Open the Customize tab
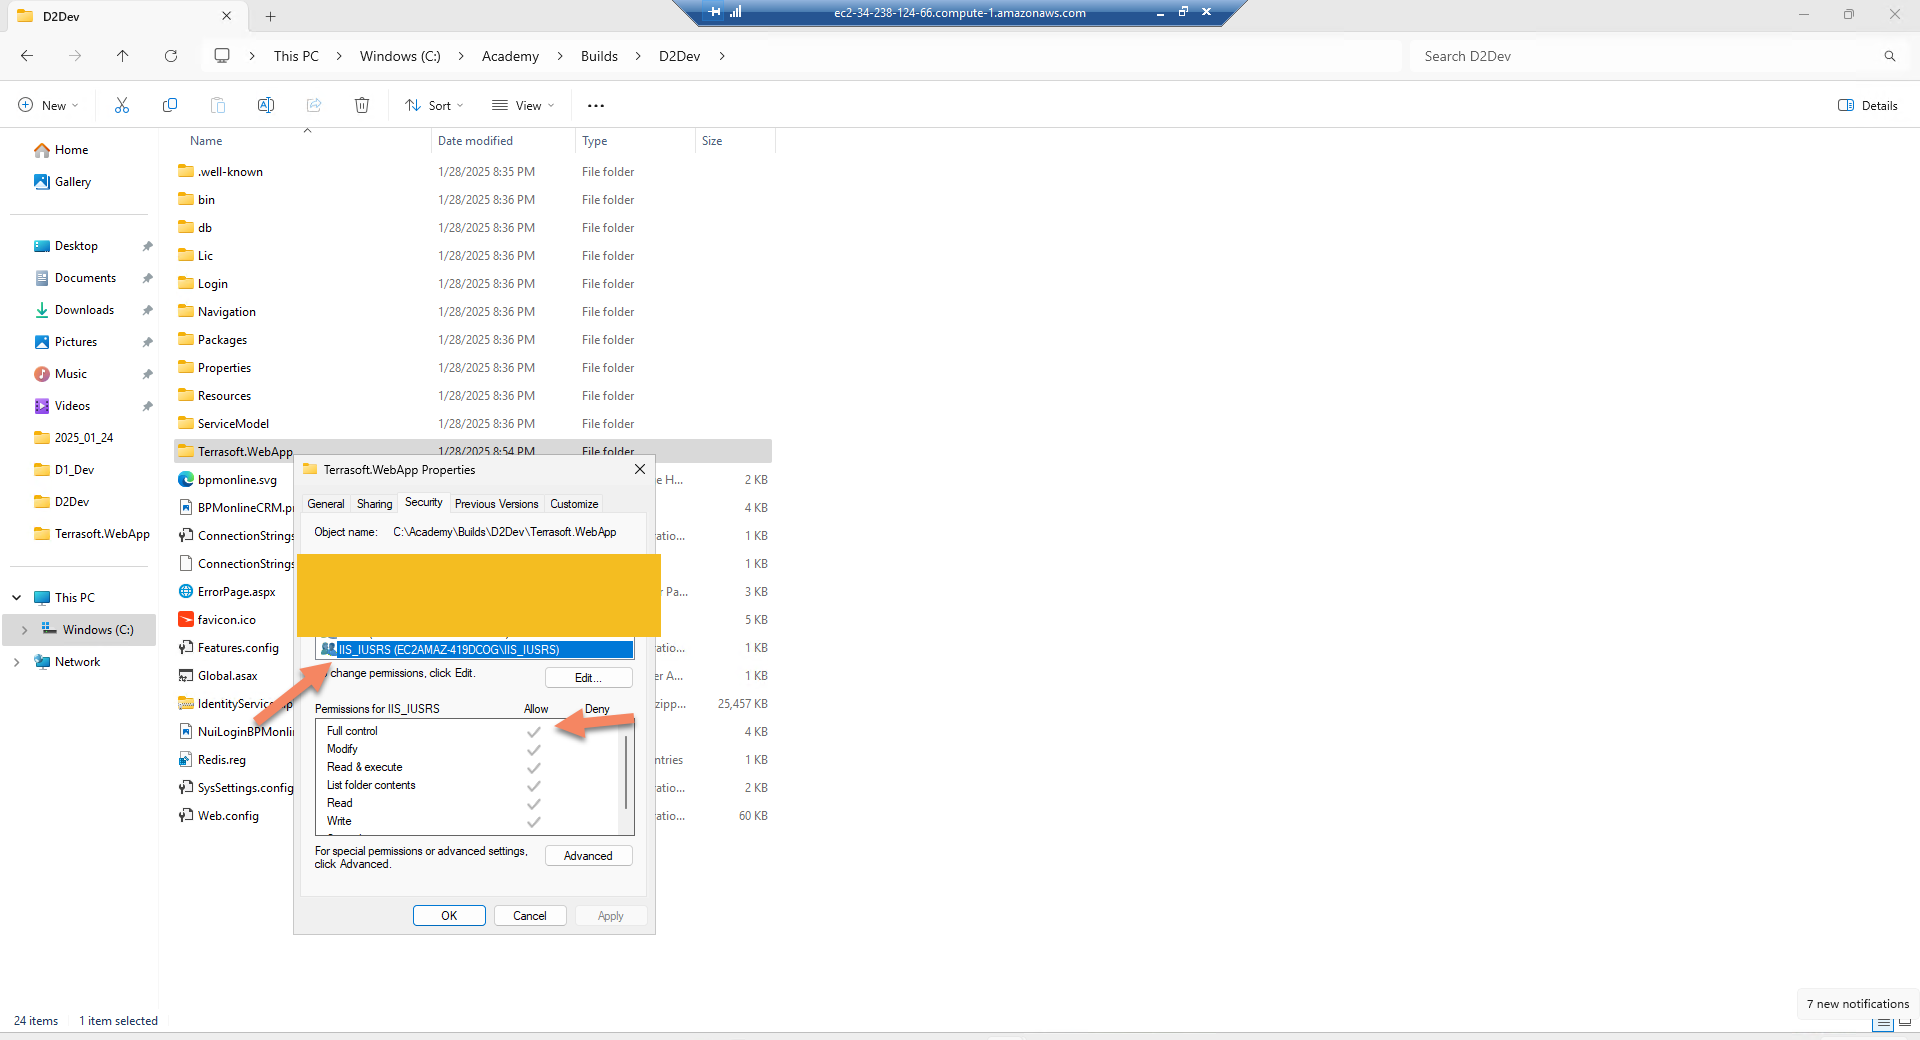Viewport: 1920px width, 1040px height. pyautogui.click(x=574, y=504)
